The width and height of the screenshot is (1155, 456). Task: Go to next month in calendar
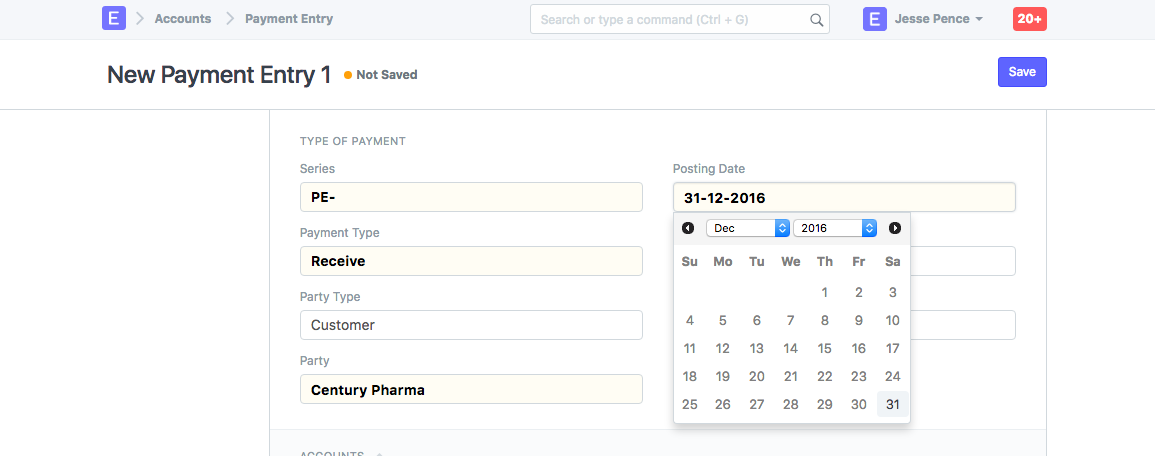coord(895,228)
